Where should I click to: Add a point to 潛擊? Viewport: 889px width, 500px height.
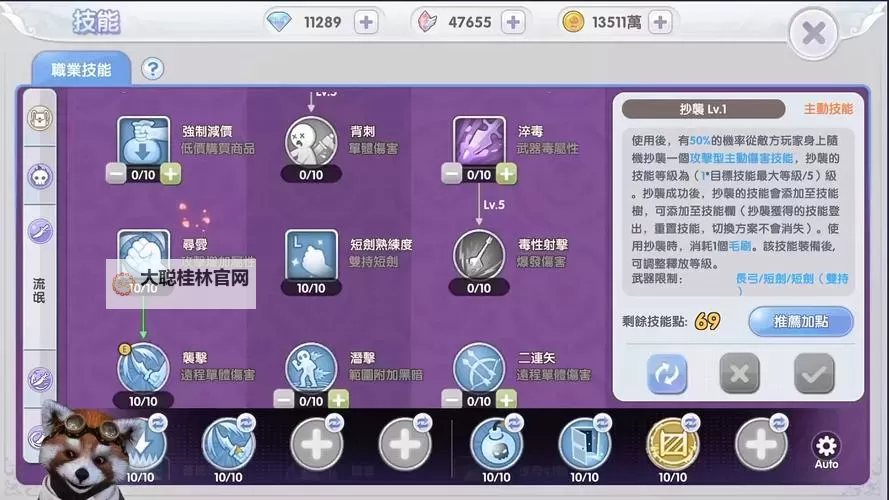pyautogui.click(x=338, y=400)
